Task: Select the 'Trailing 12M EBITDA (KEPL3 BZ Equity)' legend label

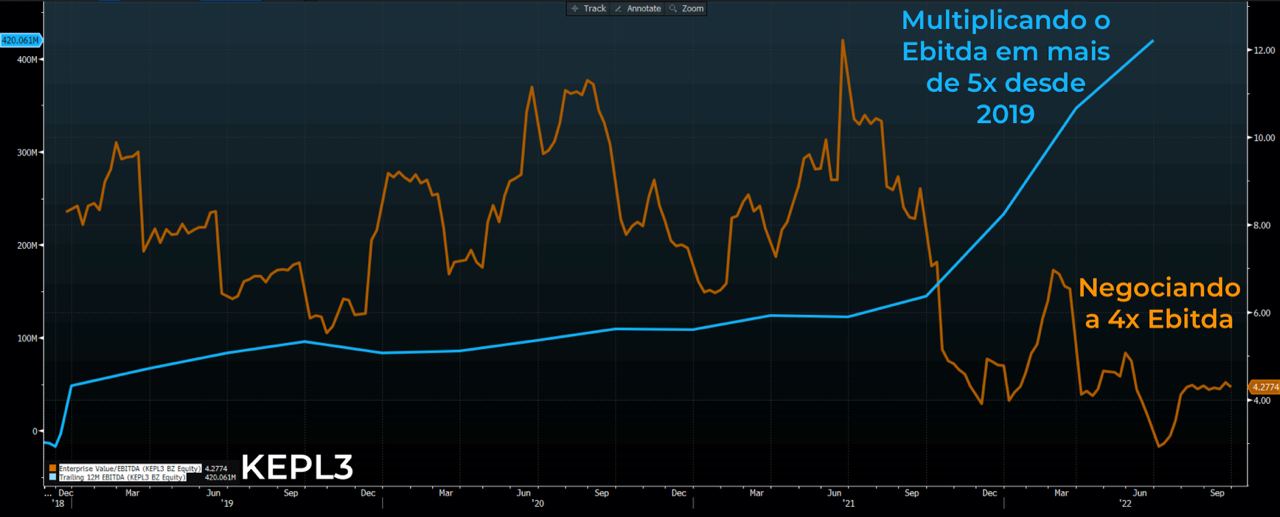Action: click(x=122, y=478)
